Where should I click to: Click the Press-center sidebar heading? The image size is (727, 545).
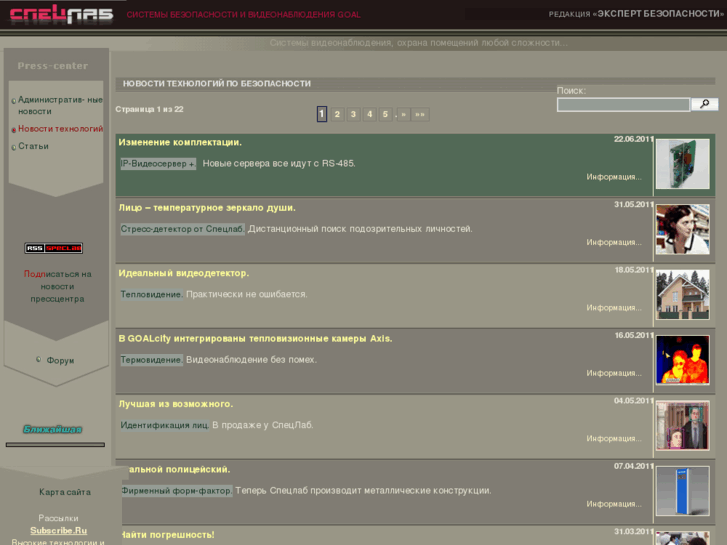coord(53,66)
